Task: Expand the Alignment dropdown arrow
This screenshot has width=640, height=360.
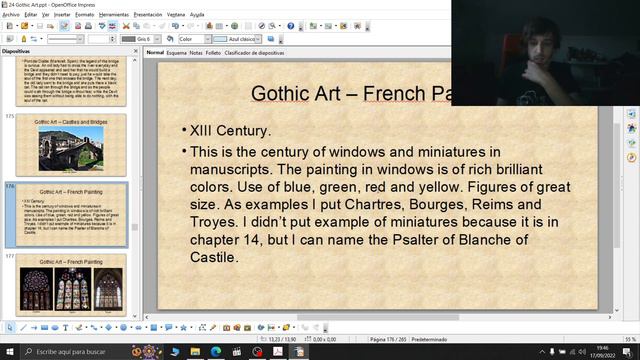Action: 279,327
